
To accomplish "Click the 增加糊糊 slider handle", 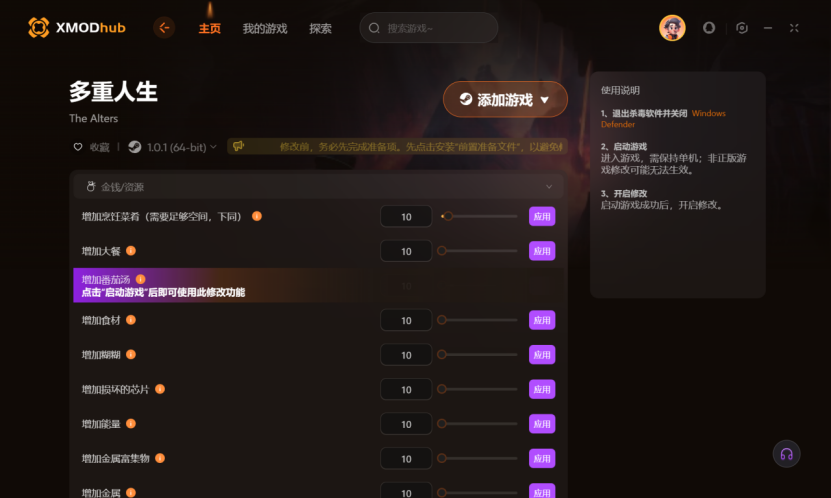I will (441, 354).
